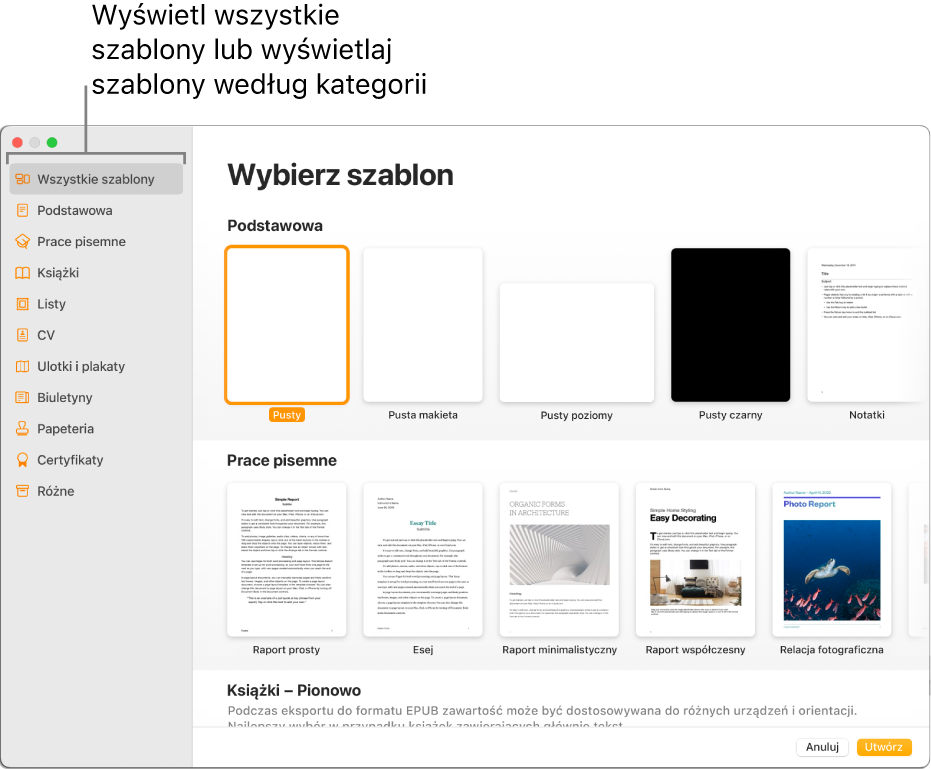Viewport: 931px width, 769px height.
Task: Click the green full-screen window button
Action: 52,143
